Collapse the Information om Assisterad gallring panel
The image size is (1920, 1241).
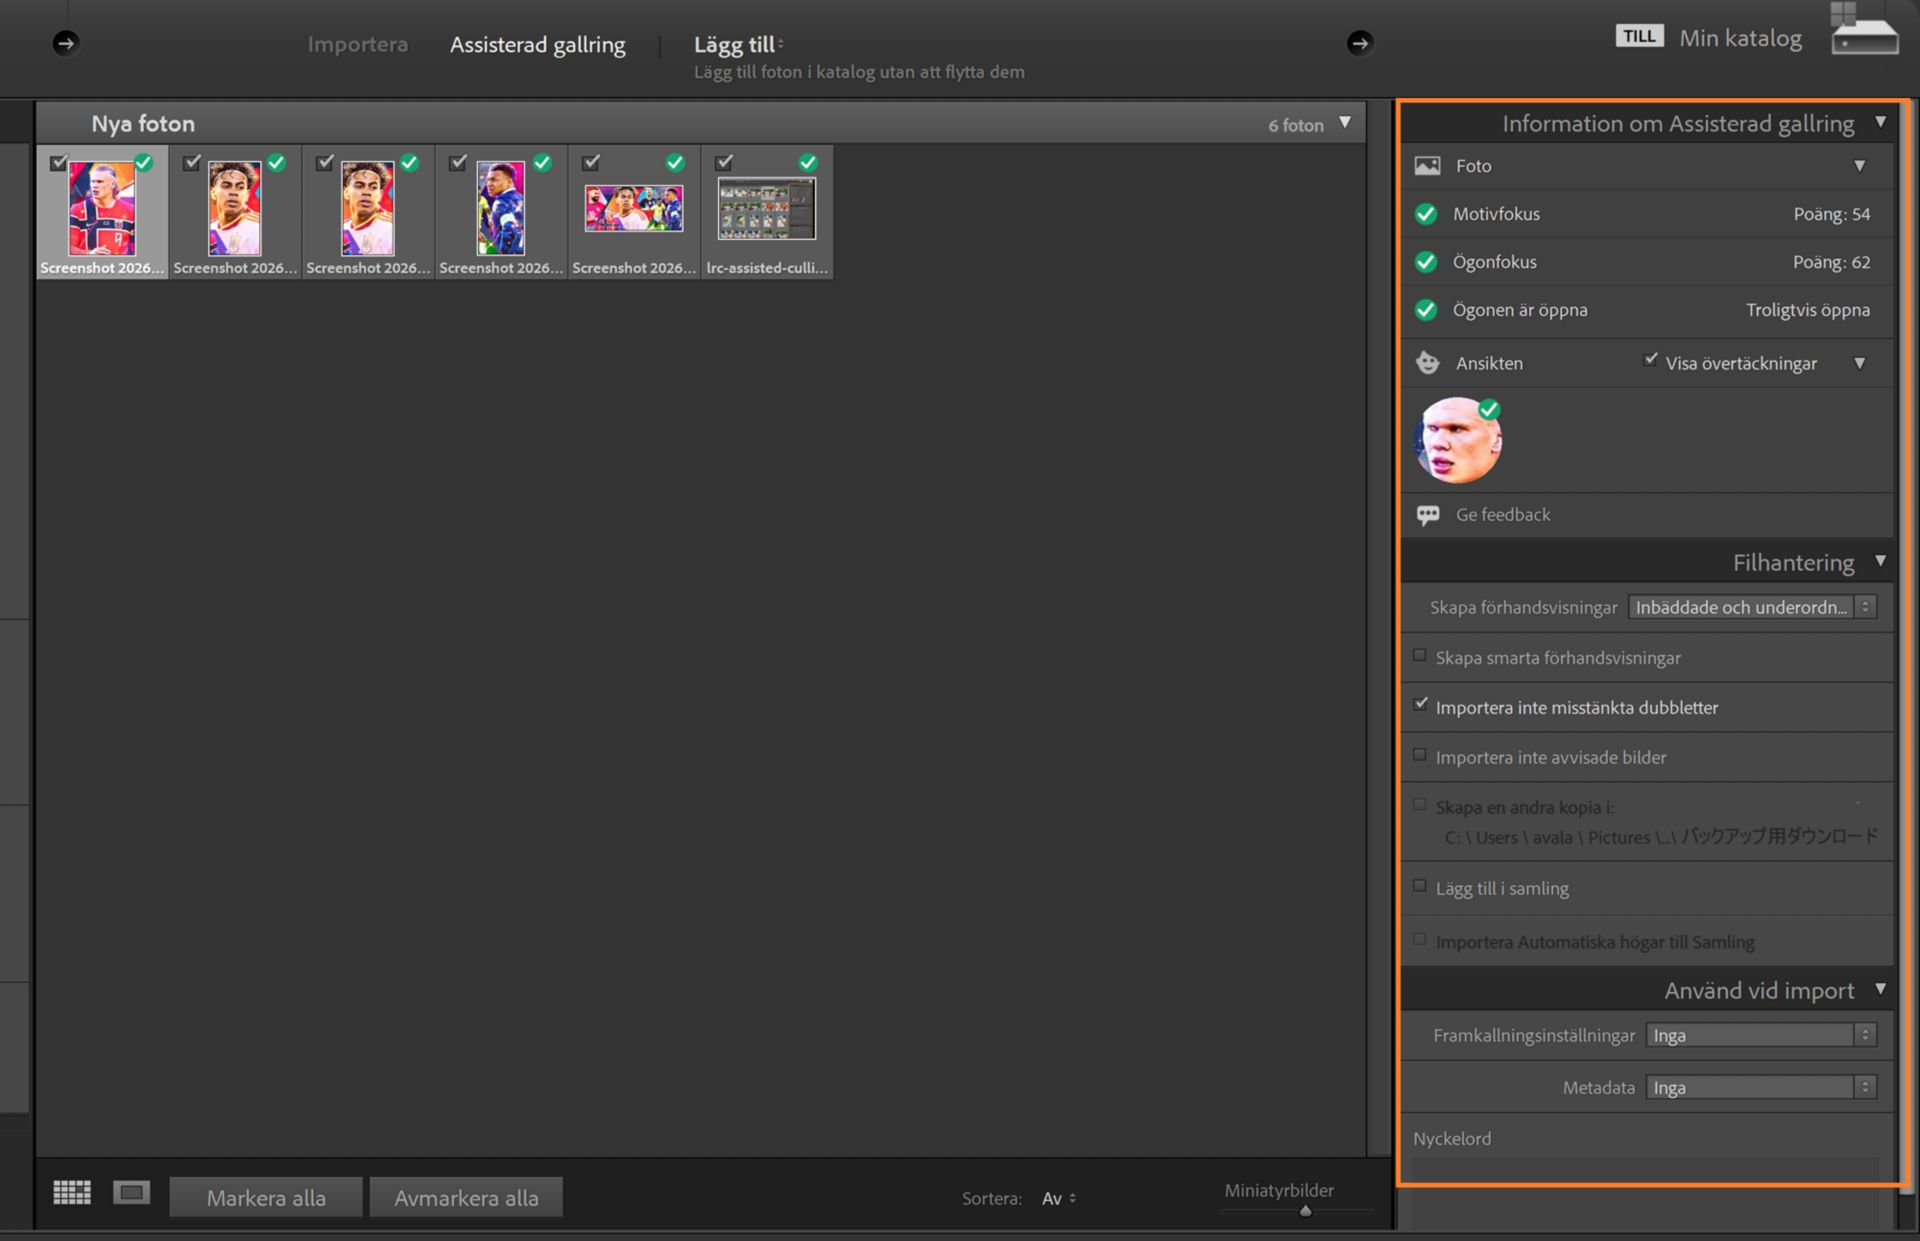pos(1880,122)
